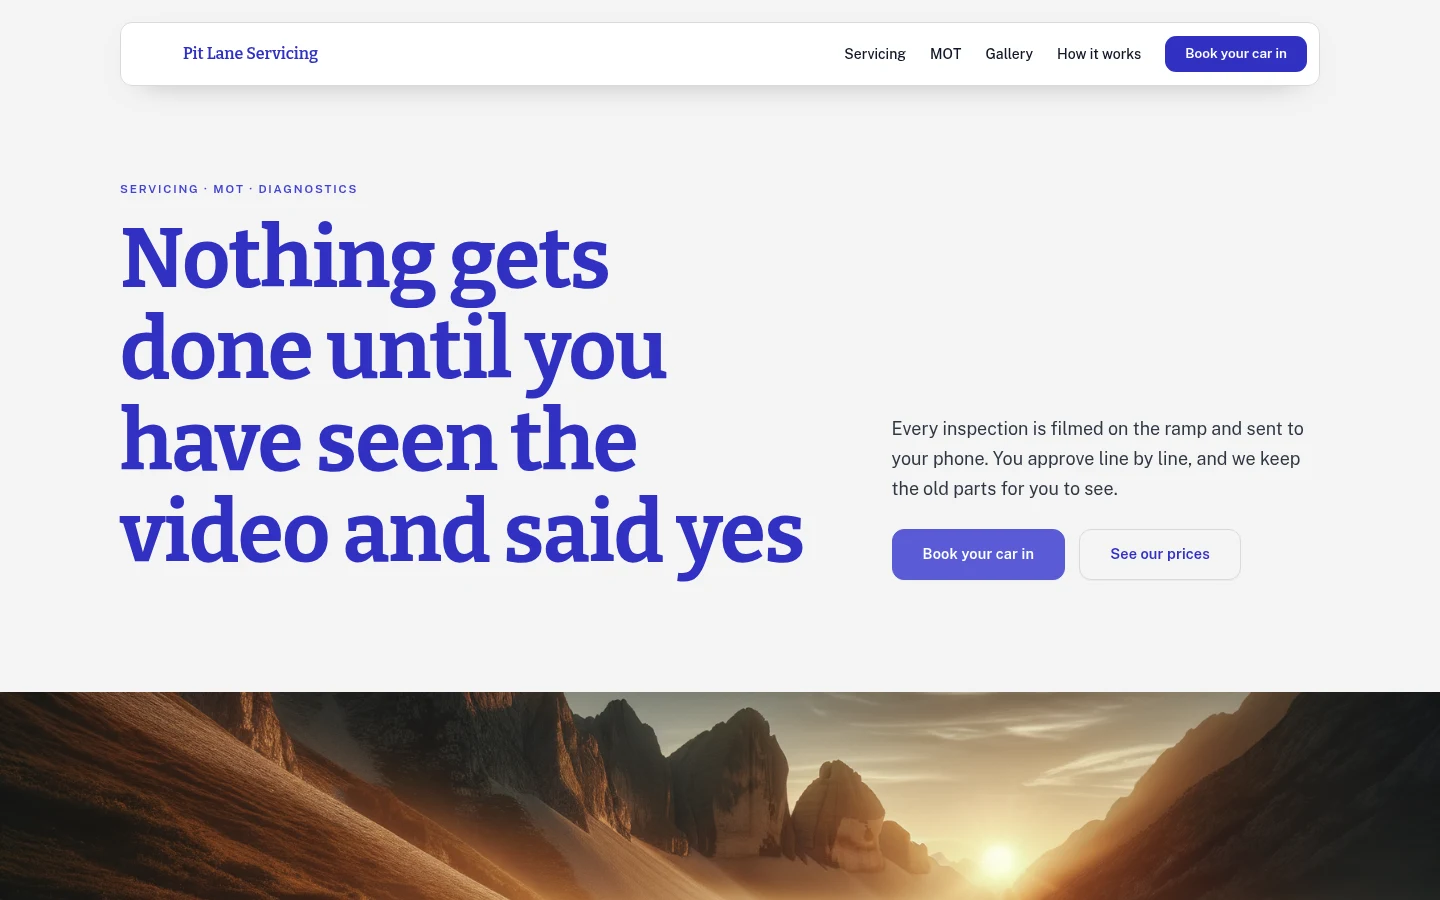Open the Servicing navigation link
The image size is (1440, 900).
coord(875,54)
